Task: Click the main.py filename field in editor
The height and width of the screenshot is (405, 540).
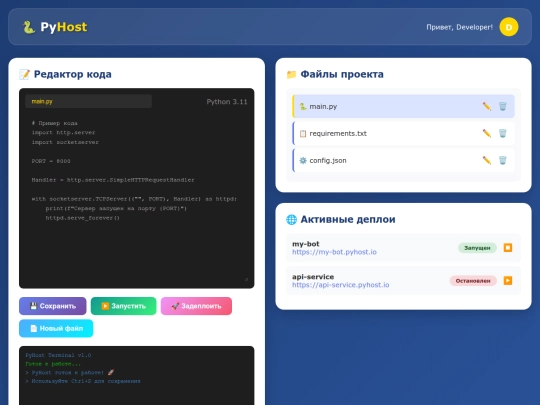Action: [x=89, y=101]
